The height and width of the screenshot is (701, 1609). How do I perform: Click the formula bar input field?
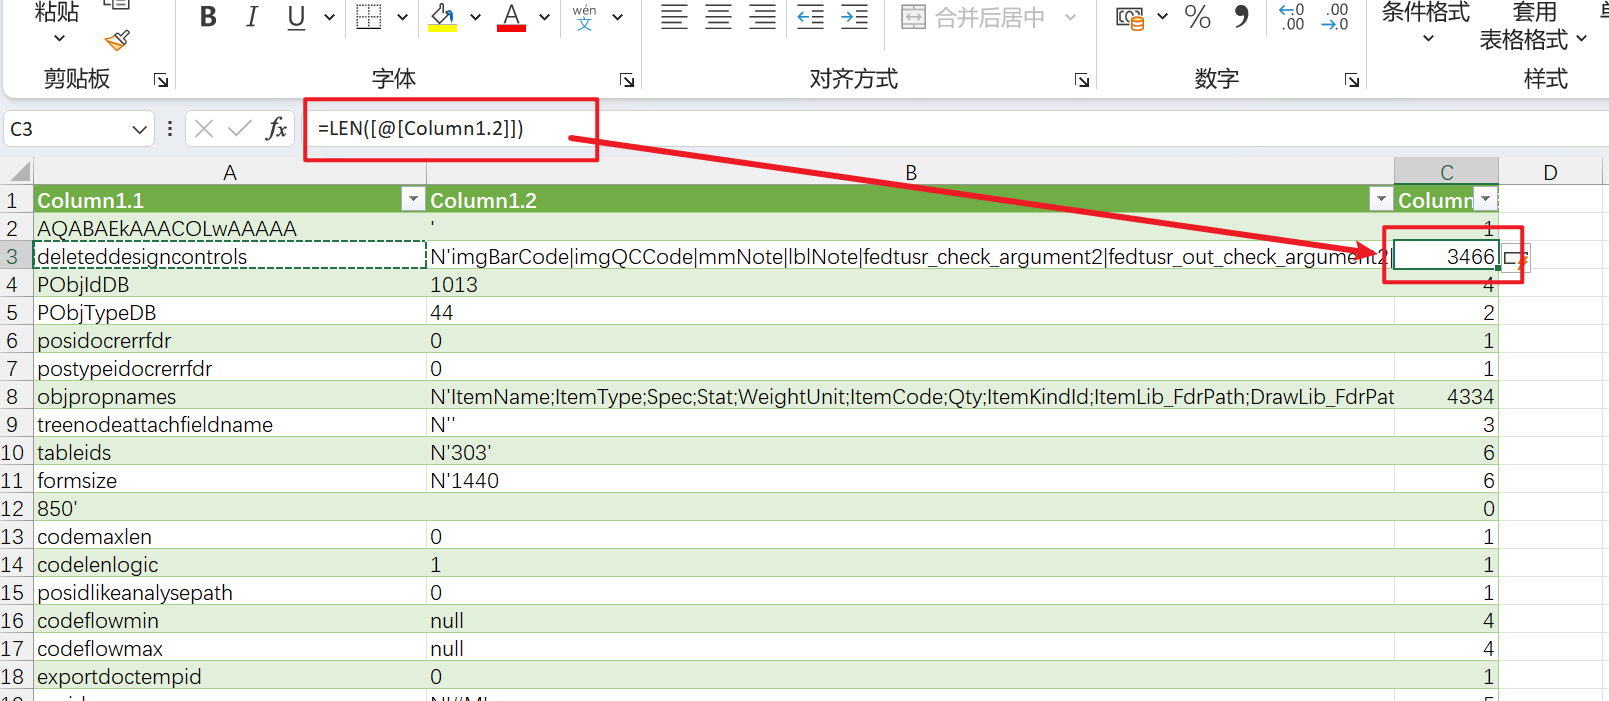pos(950,128)
